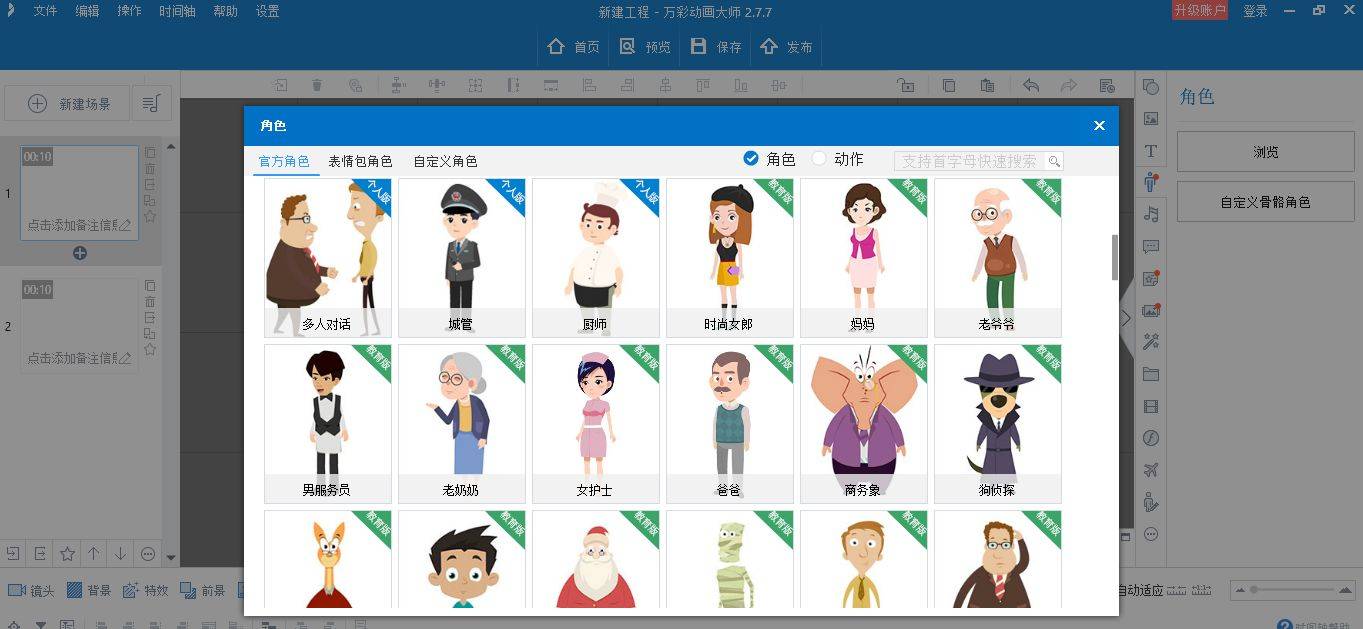Select the 角色 radio option

point(751,159)
